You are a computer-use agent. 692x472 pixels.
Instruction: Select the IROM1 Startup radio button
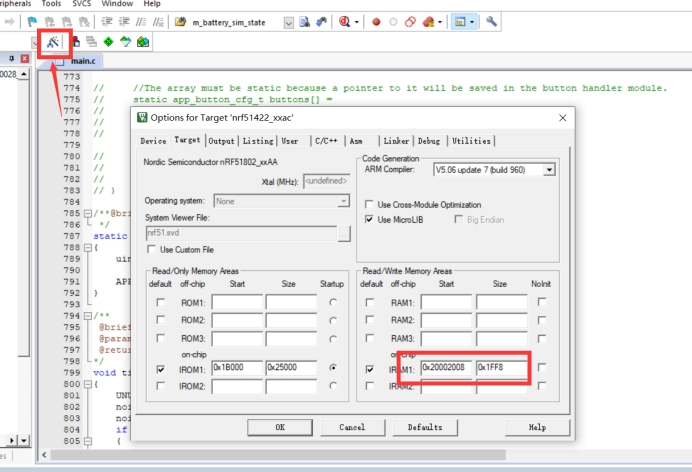[333, 367]
